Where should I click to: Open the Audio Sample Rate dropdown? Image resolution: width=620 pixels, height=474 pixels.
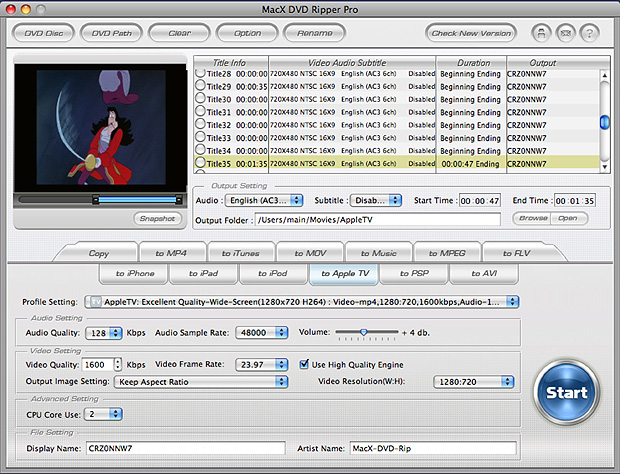262,332
